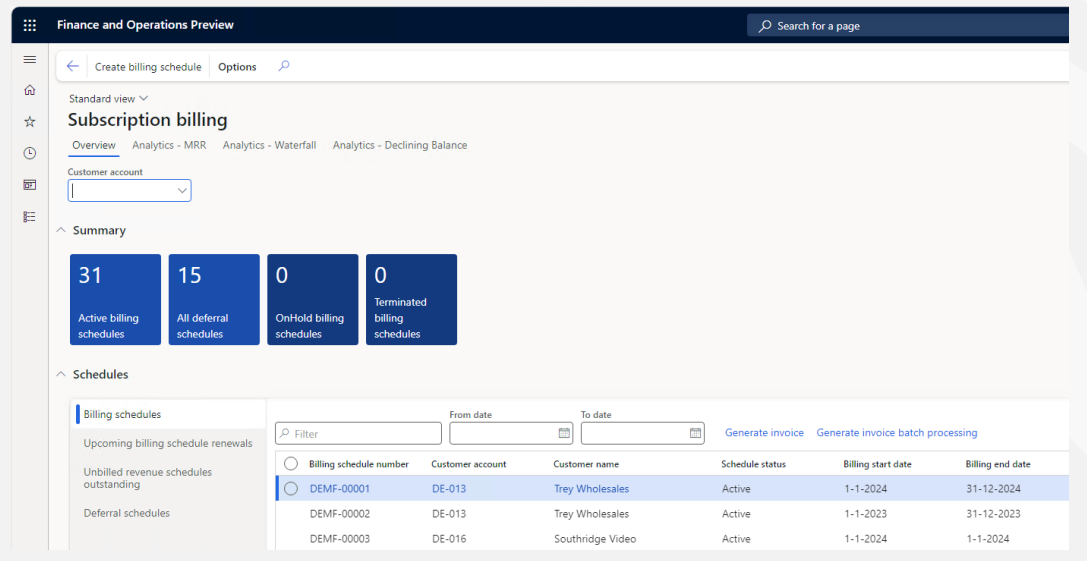Collapse the Summary section
The image size is (1087, 561).
62,230
